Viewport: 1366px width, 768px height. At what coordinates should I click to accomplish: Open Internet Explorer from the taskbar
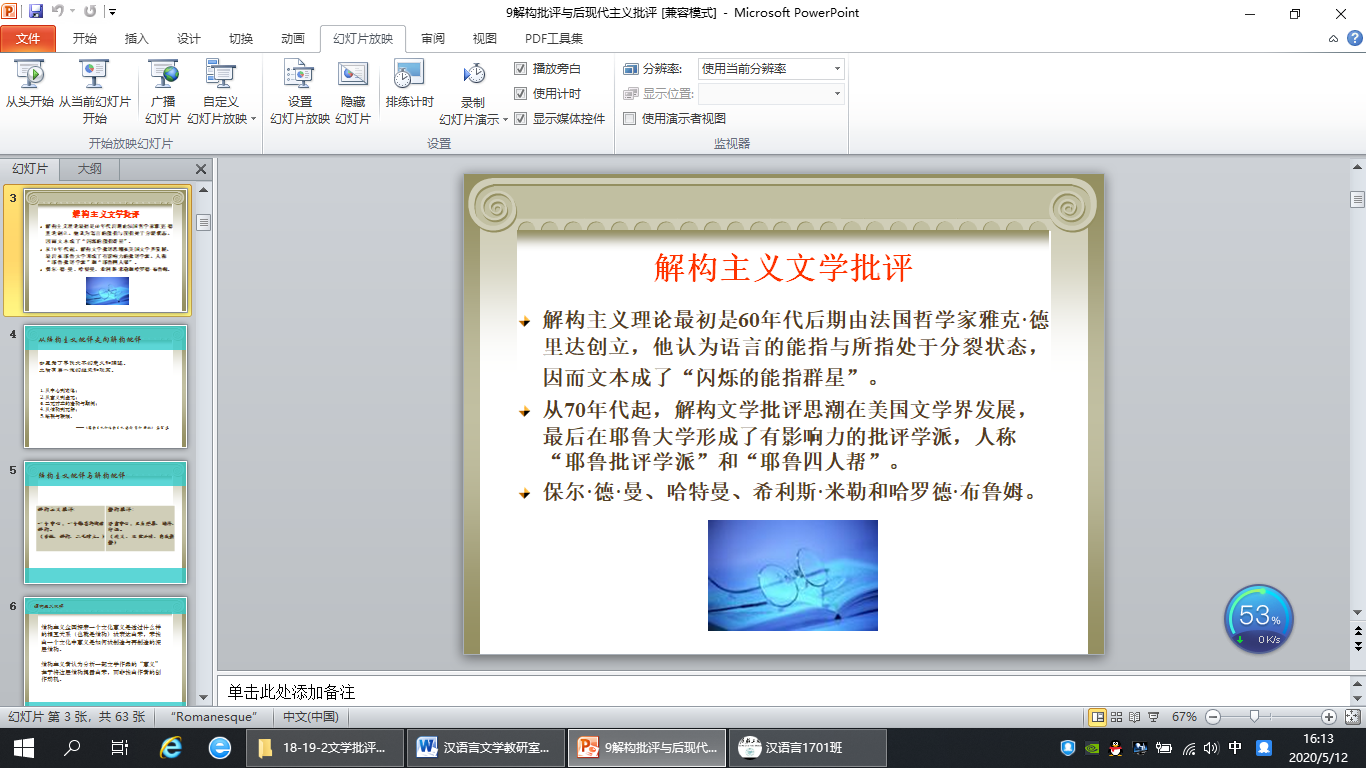click(172, 748)
